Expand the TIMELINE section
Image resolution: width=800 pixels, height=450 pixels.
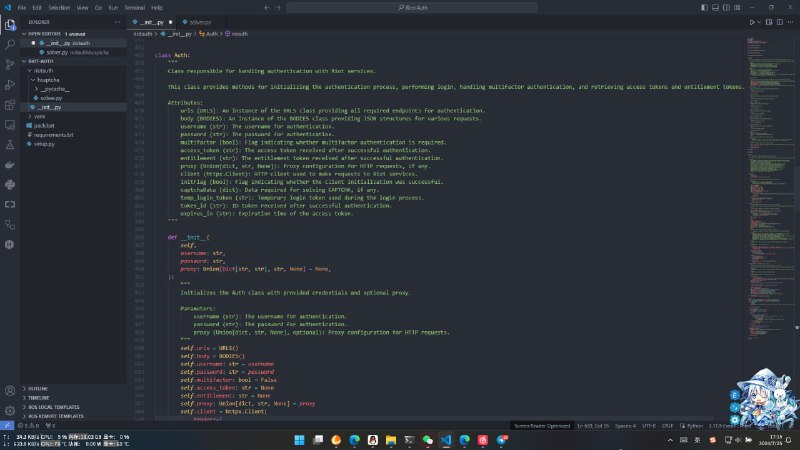point(39,397)
